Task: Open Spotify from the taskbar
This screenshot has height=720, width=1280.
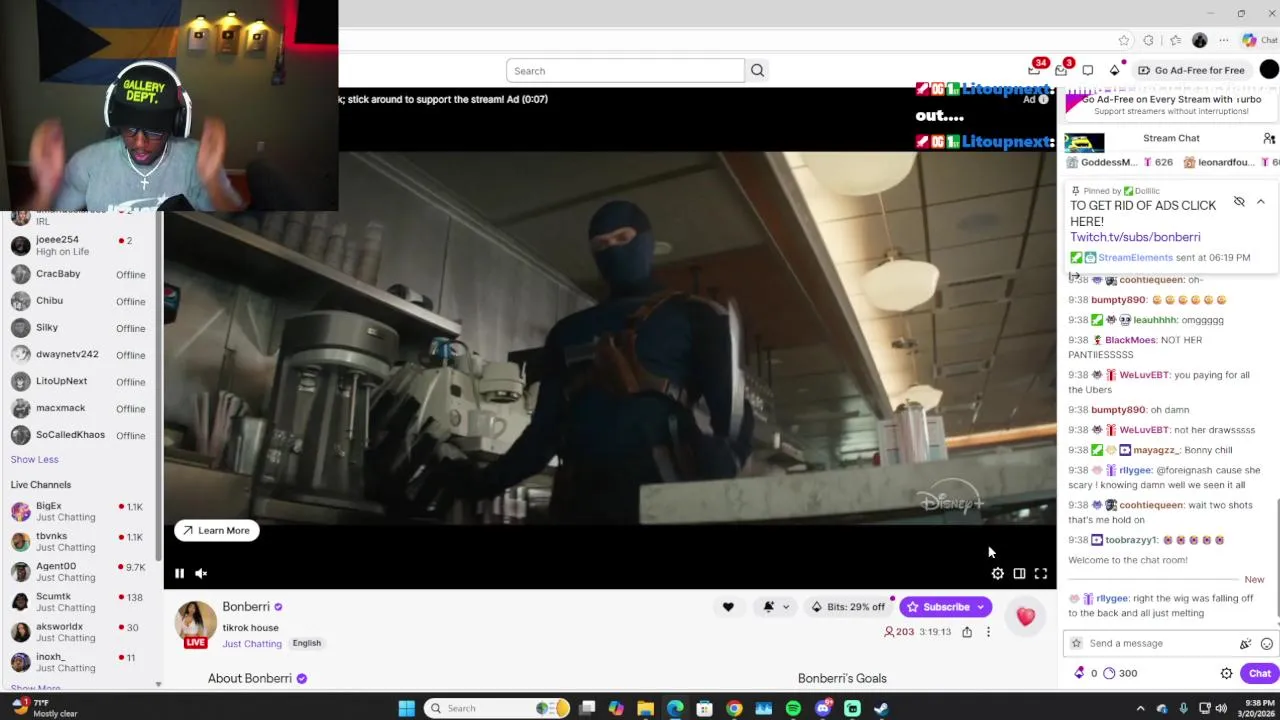Action: (x=793, y=708)
